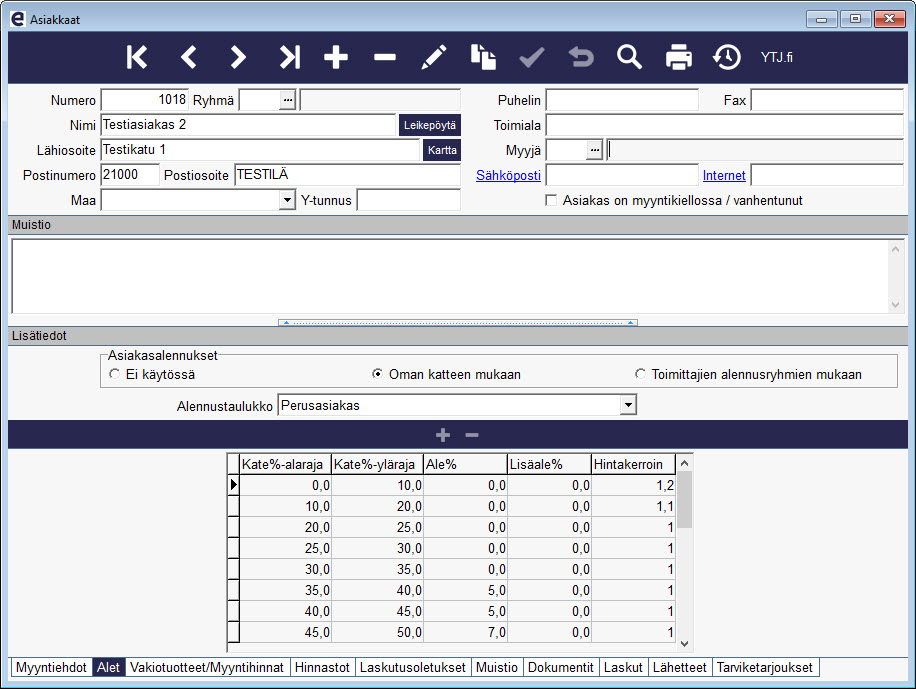Jump to the first customer record
This screenshot has width=916, height=689.
[x=137, y=57]
